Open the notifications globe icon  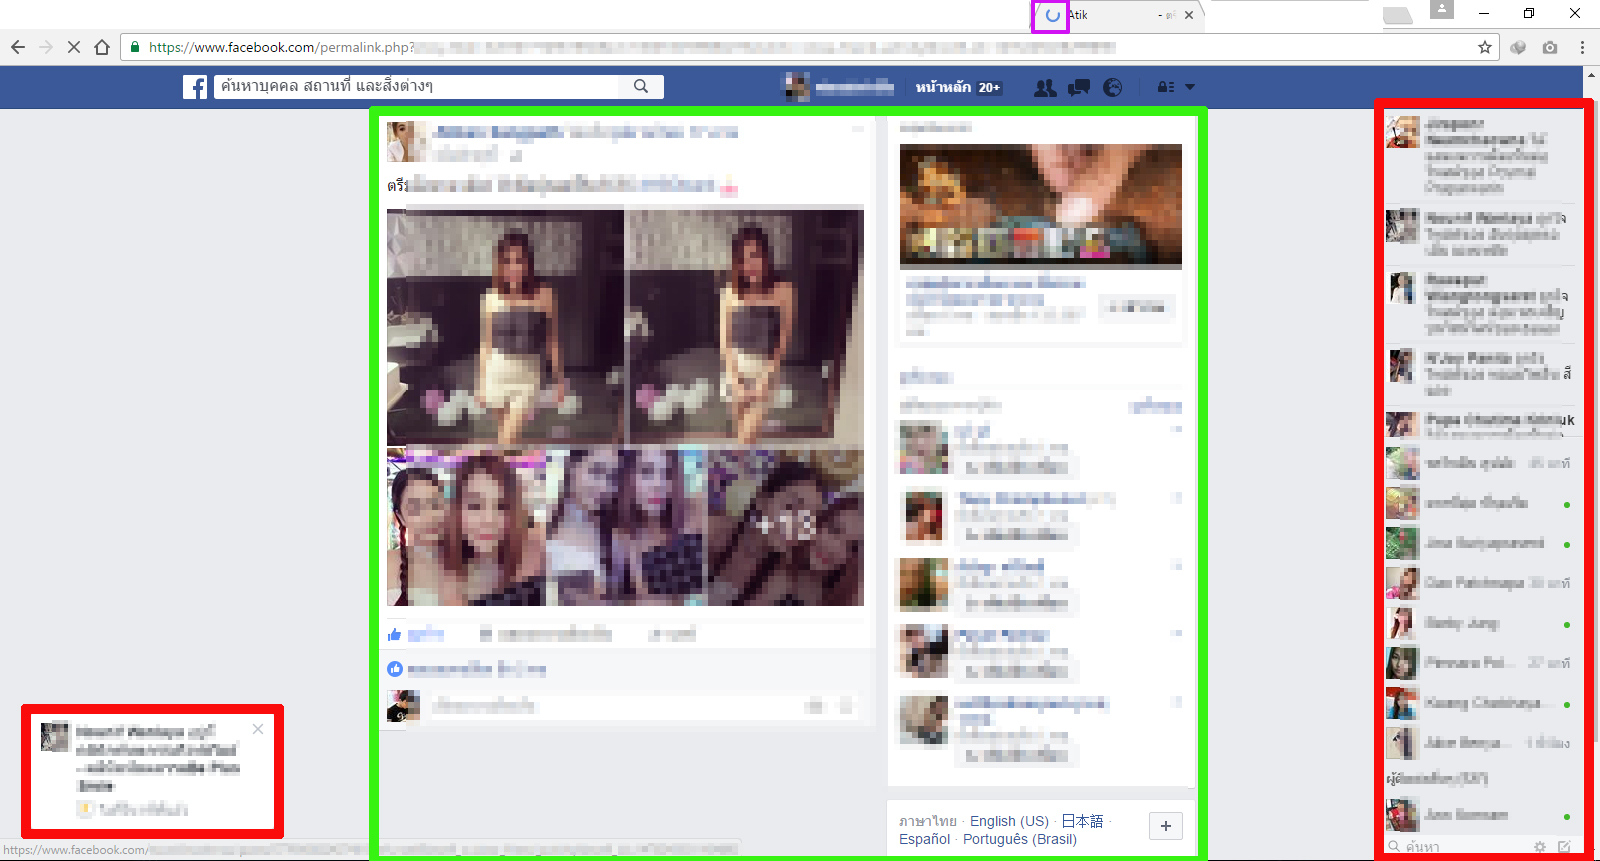(x=1113, y=87)
